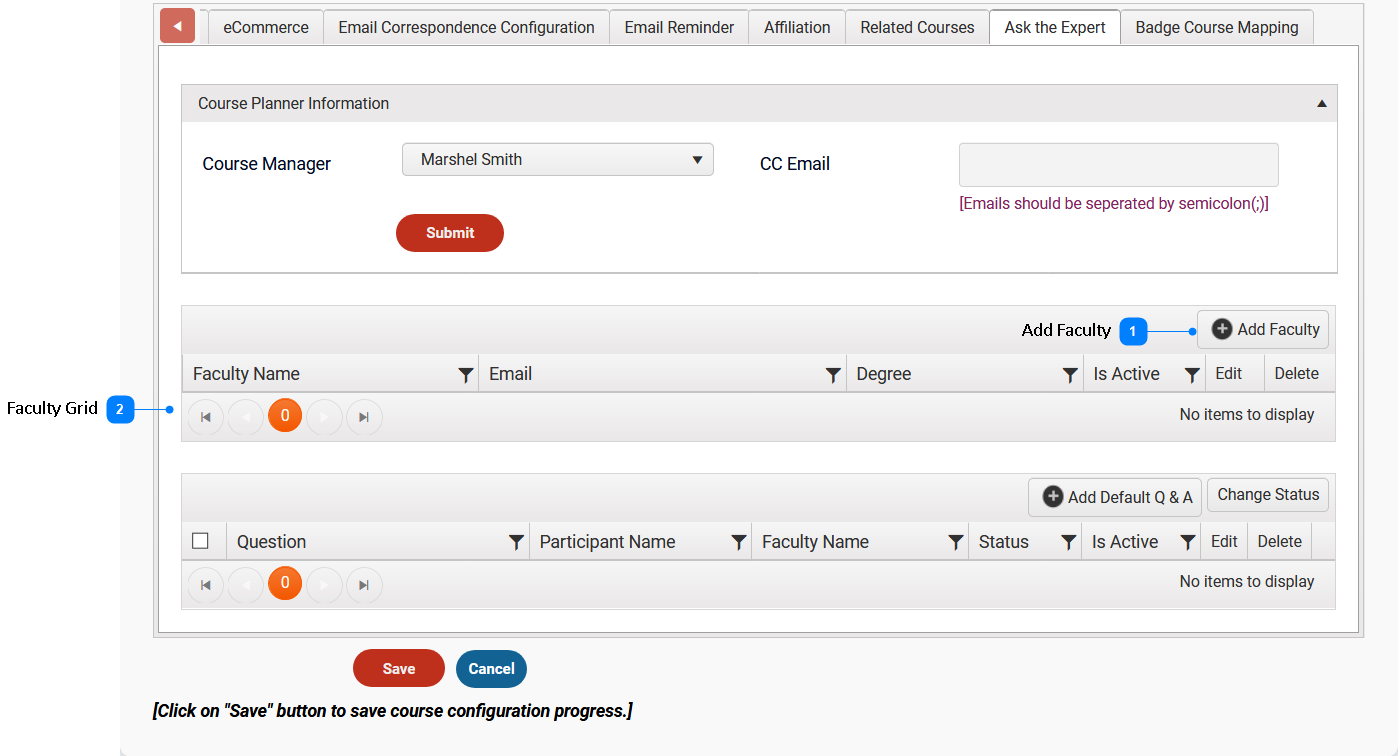Open the Course Manager dropdown
The height and width of the screenshot is (756, 1398).
pos(557,160)
